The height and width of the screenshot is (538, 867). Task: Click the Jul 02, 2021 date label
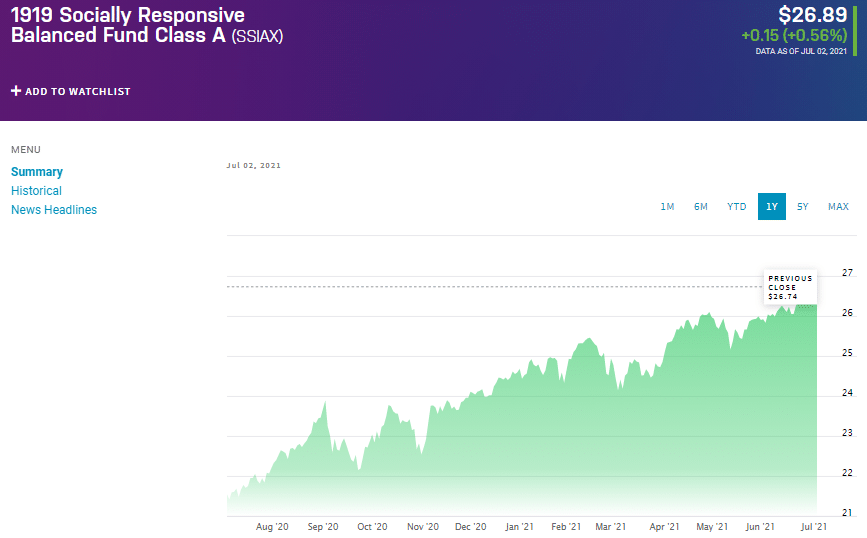pyautogui.click(x=254, y=165)
